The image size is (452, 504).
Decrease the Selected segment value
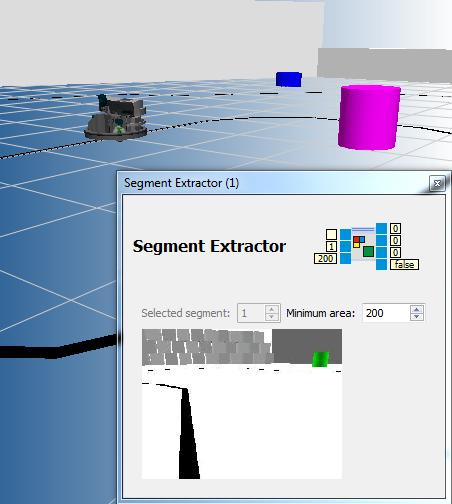click(x=272, y=317)
